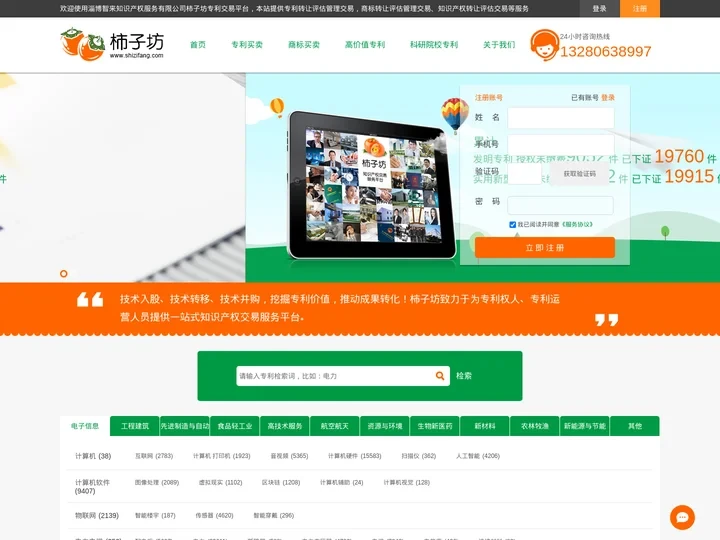Switch to the 生物新医药 tab
Image resolution: width=720 pixels, height=540 pixels.
coord(435,426)
